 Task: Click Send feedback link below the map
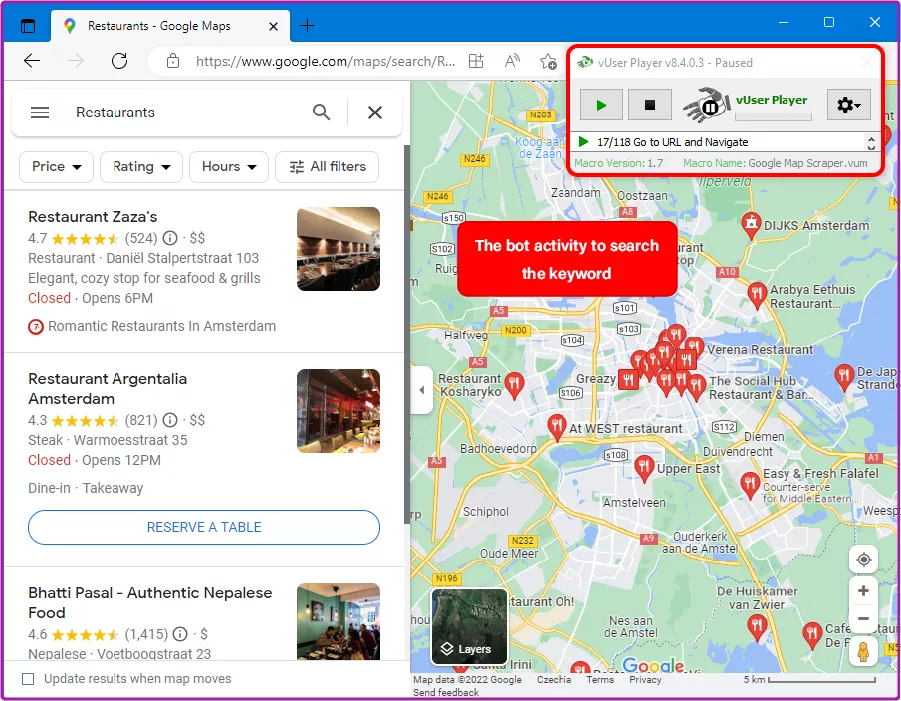(x=446, y=692)
